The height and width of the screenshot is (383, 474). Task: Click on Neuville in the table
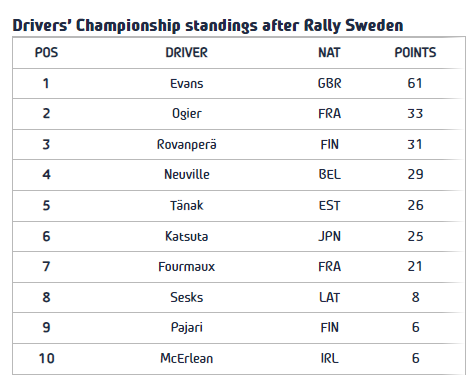(187, 174)
